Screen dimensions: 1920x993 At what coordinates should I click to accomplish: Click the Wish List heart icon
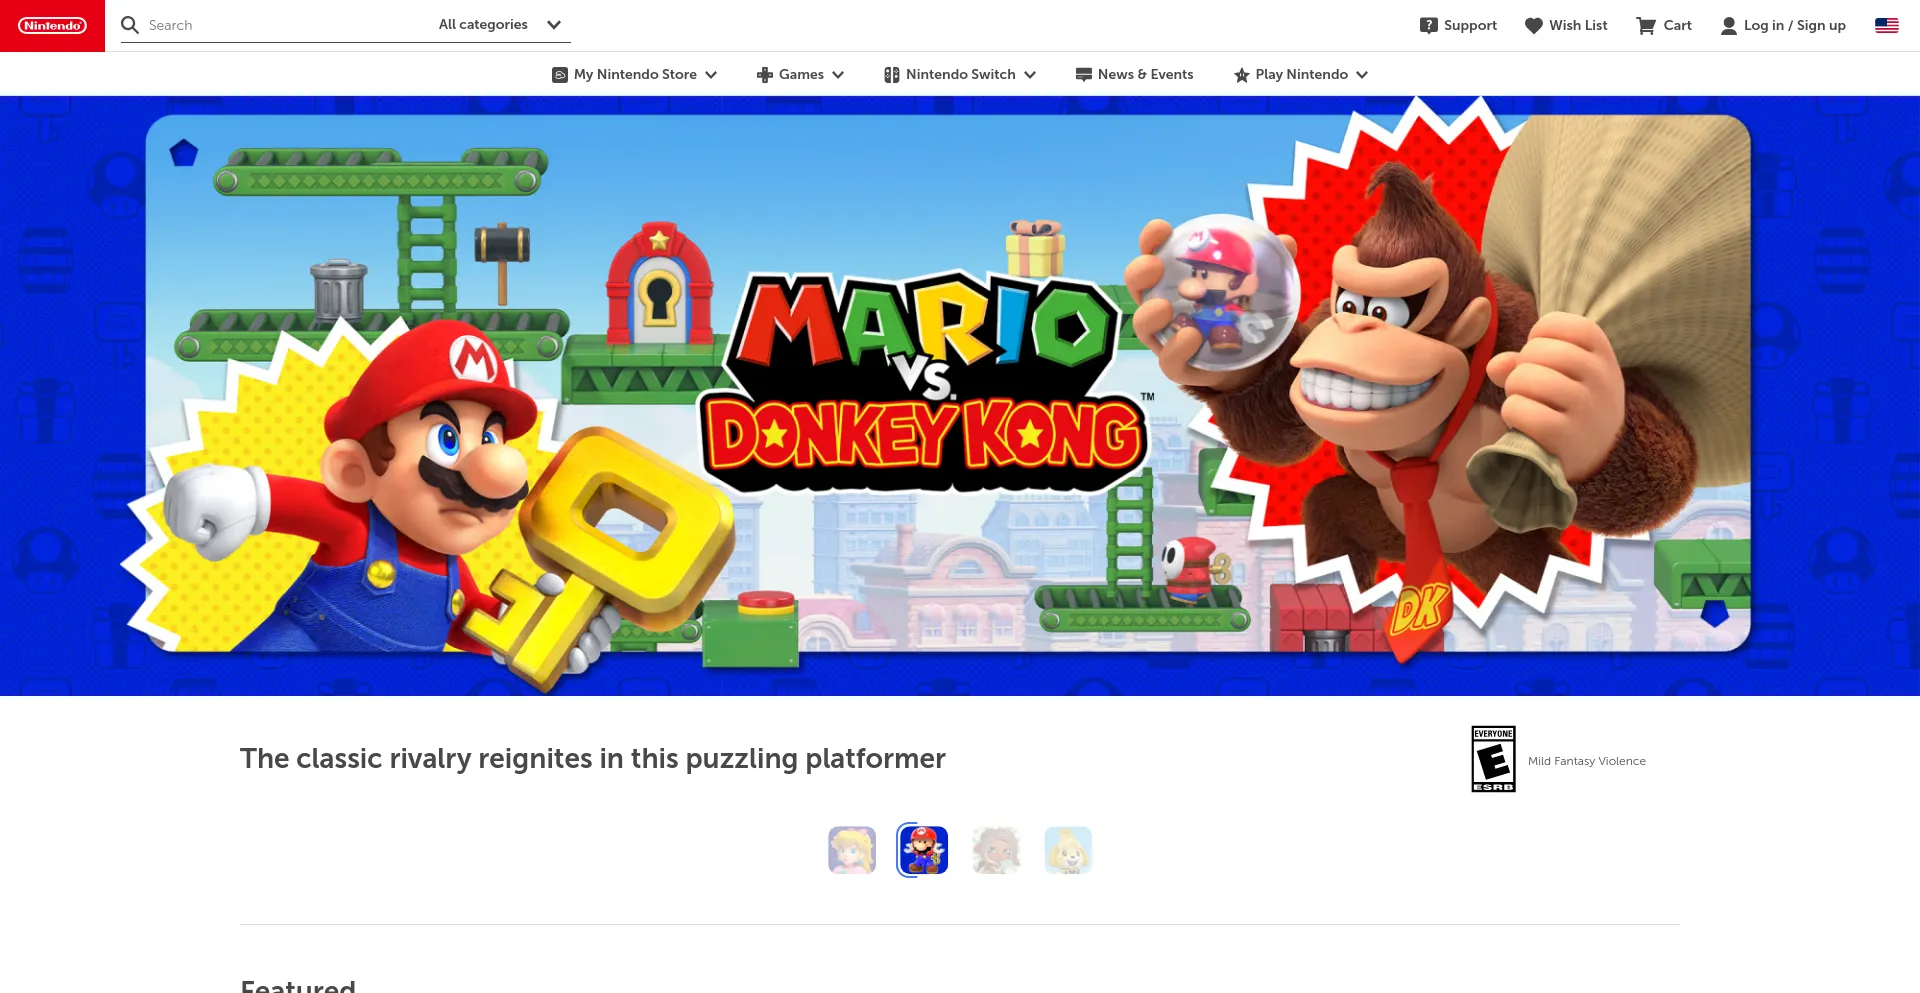[1534, 26]
